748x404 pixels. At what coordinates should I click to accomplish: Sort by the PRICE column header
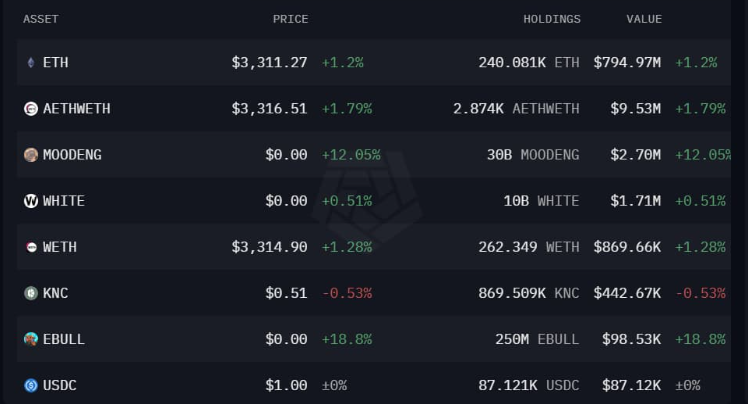click(x=290, y=19)
